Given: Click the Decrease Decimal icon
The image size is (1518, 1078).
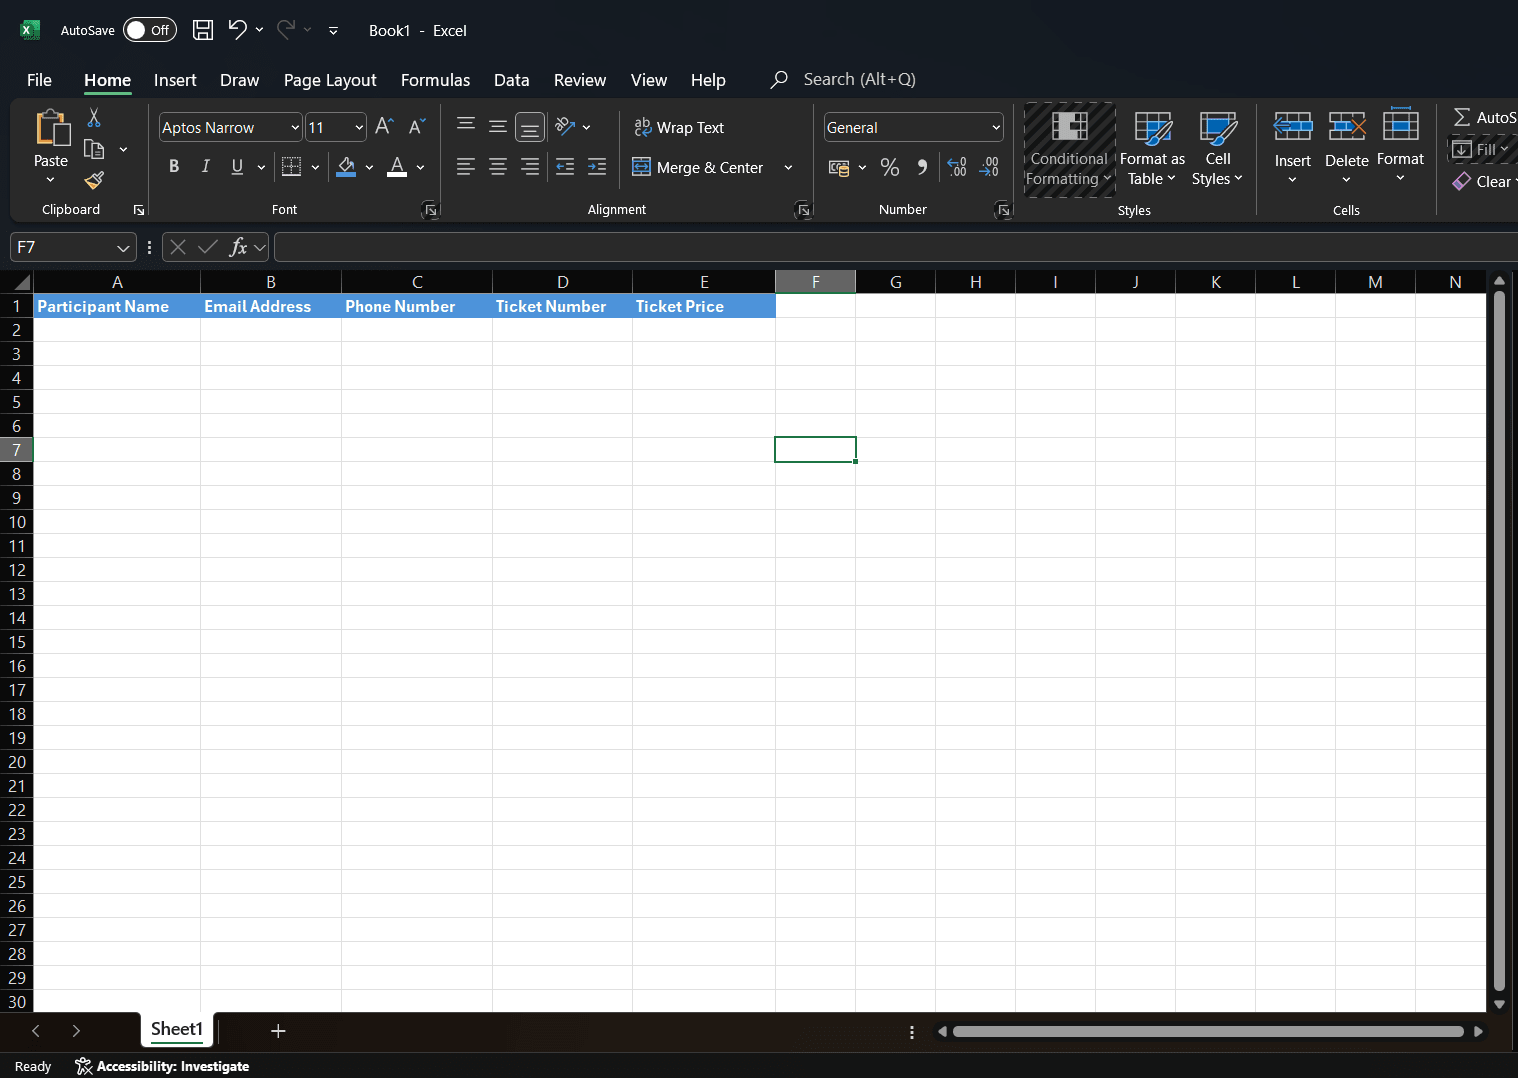Looking at the screenshot, I should [989, 168].
